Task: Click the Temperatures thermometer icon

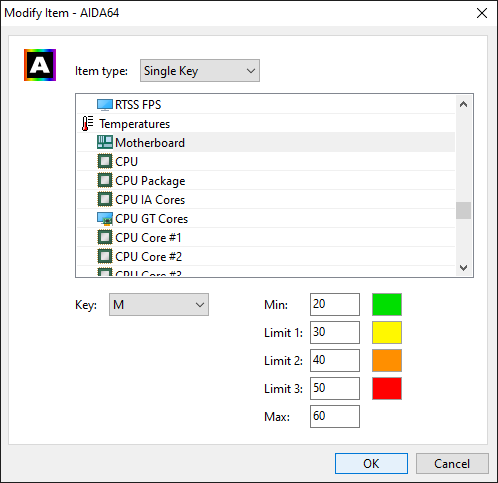Action: coord(88,124)
